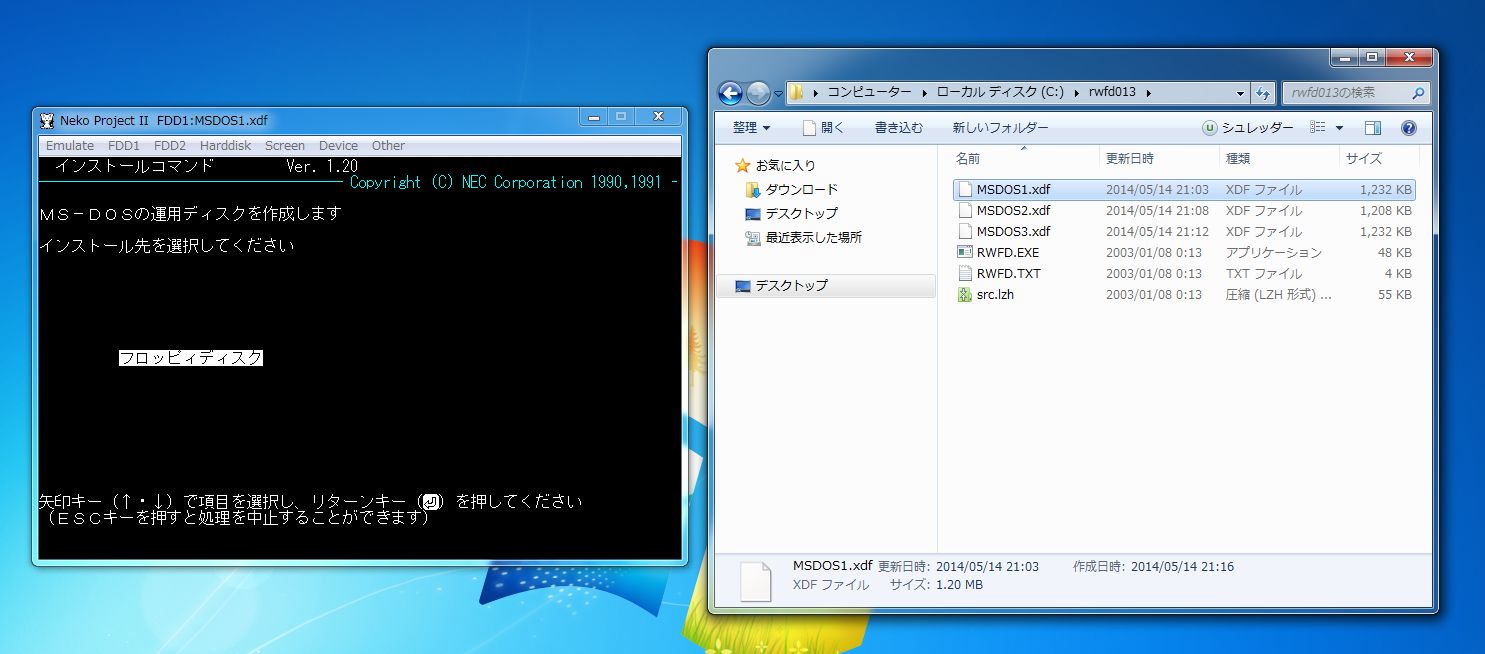Click the MSDOS1.xdf file icon

click(x=965, y=189)
